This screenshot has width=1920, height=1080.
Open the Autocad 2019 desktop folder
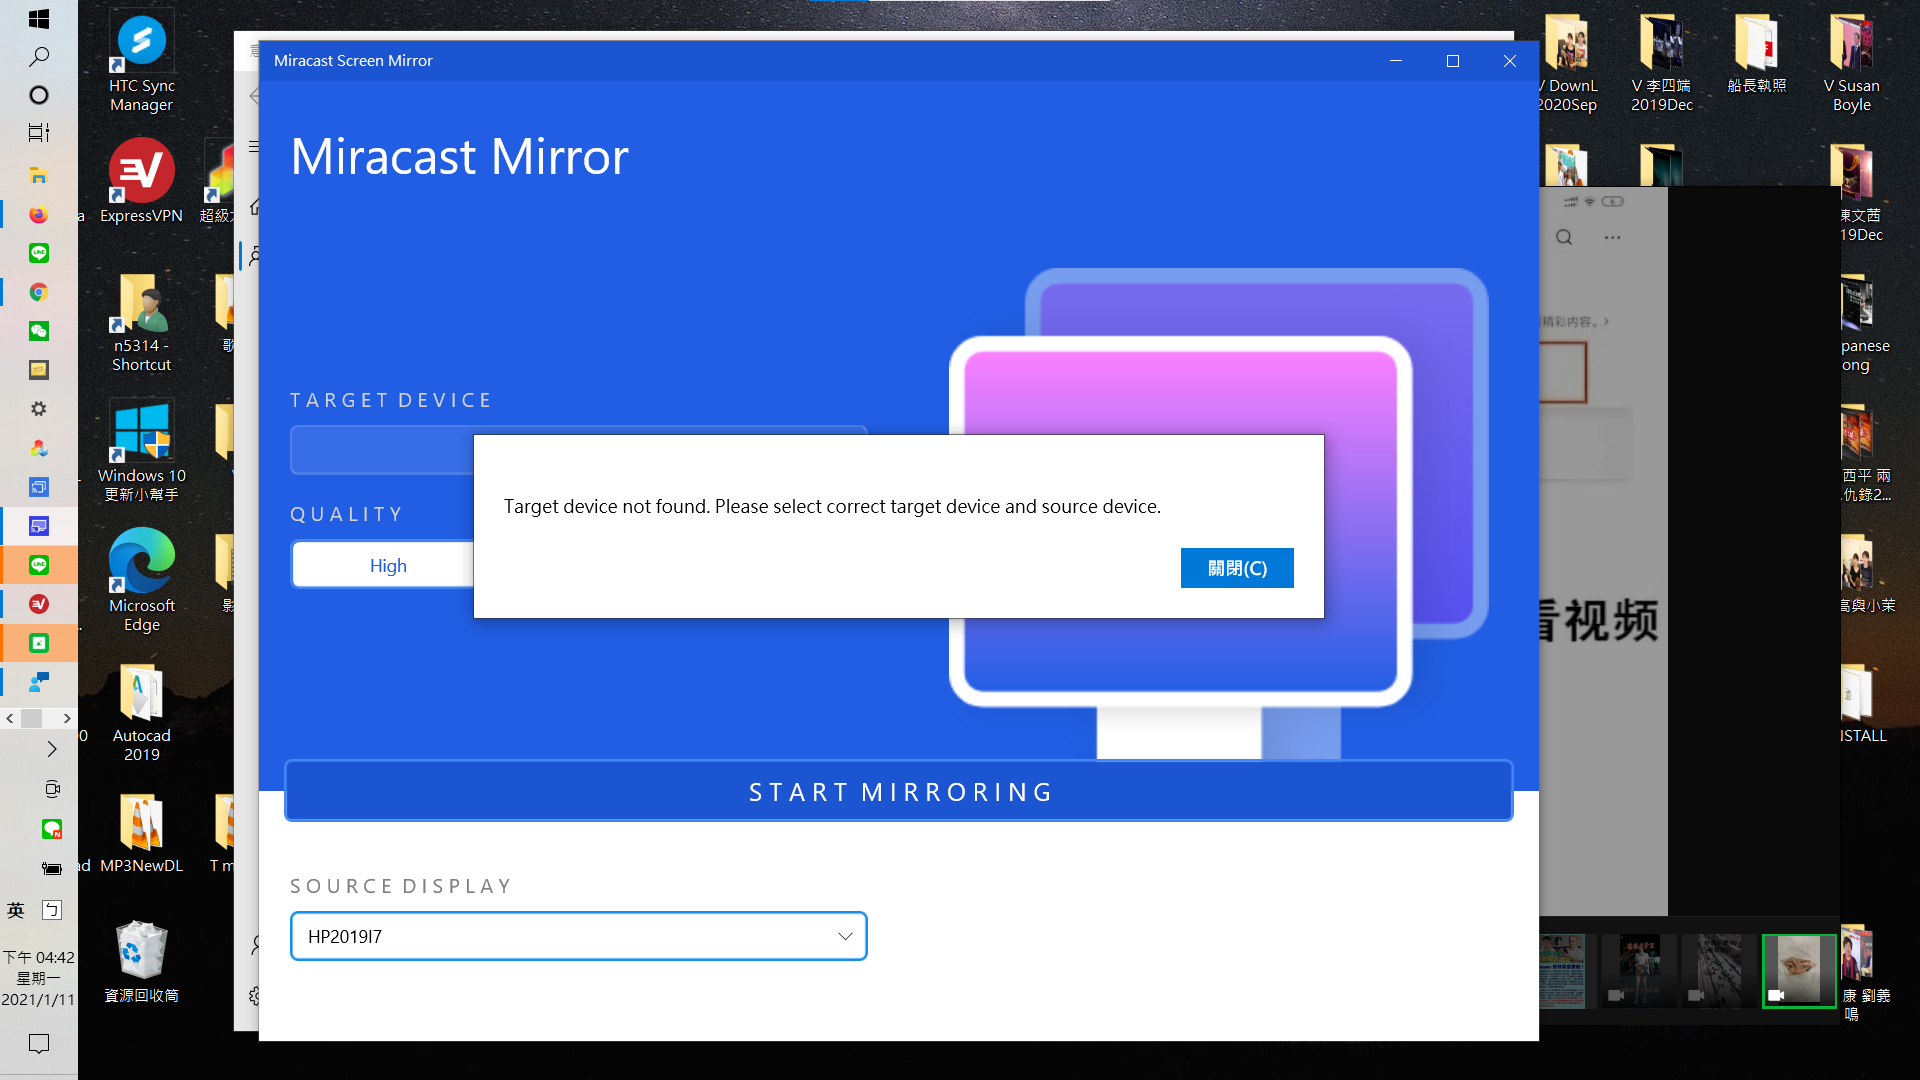141,713
